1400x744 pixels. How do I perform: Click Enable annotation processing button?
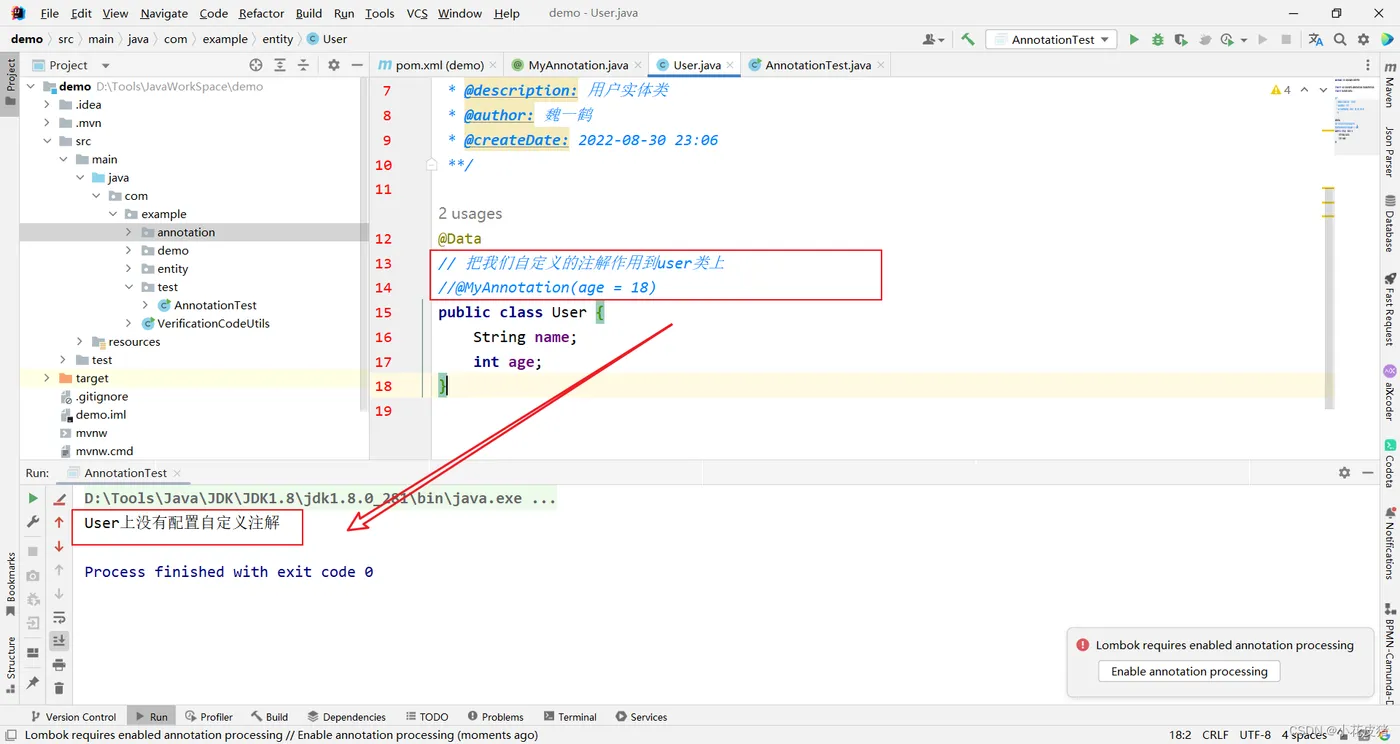coord(1189,672)
